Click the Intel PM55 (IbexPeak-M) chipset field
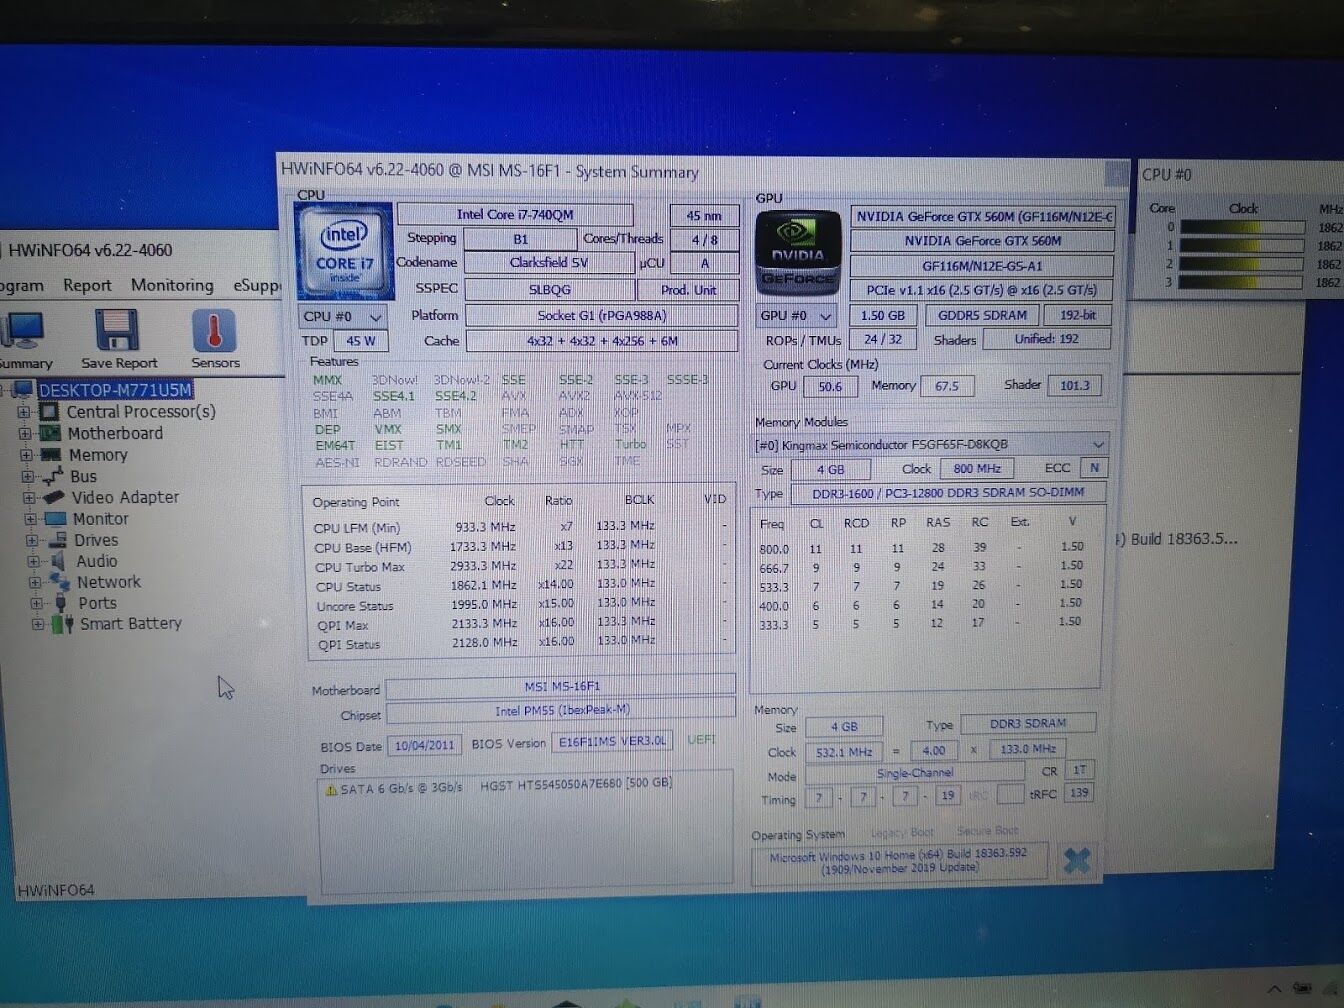This screenshot has width=1344, height=1008. click(561, 711)
